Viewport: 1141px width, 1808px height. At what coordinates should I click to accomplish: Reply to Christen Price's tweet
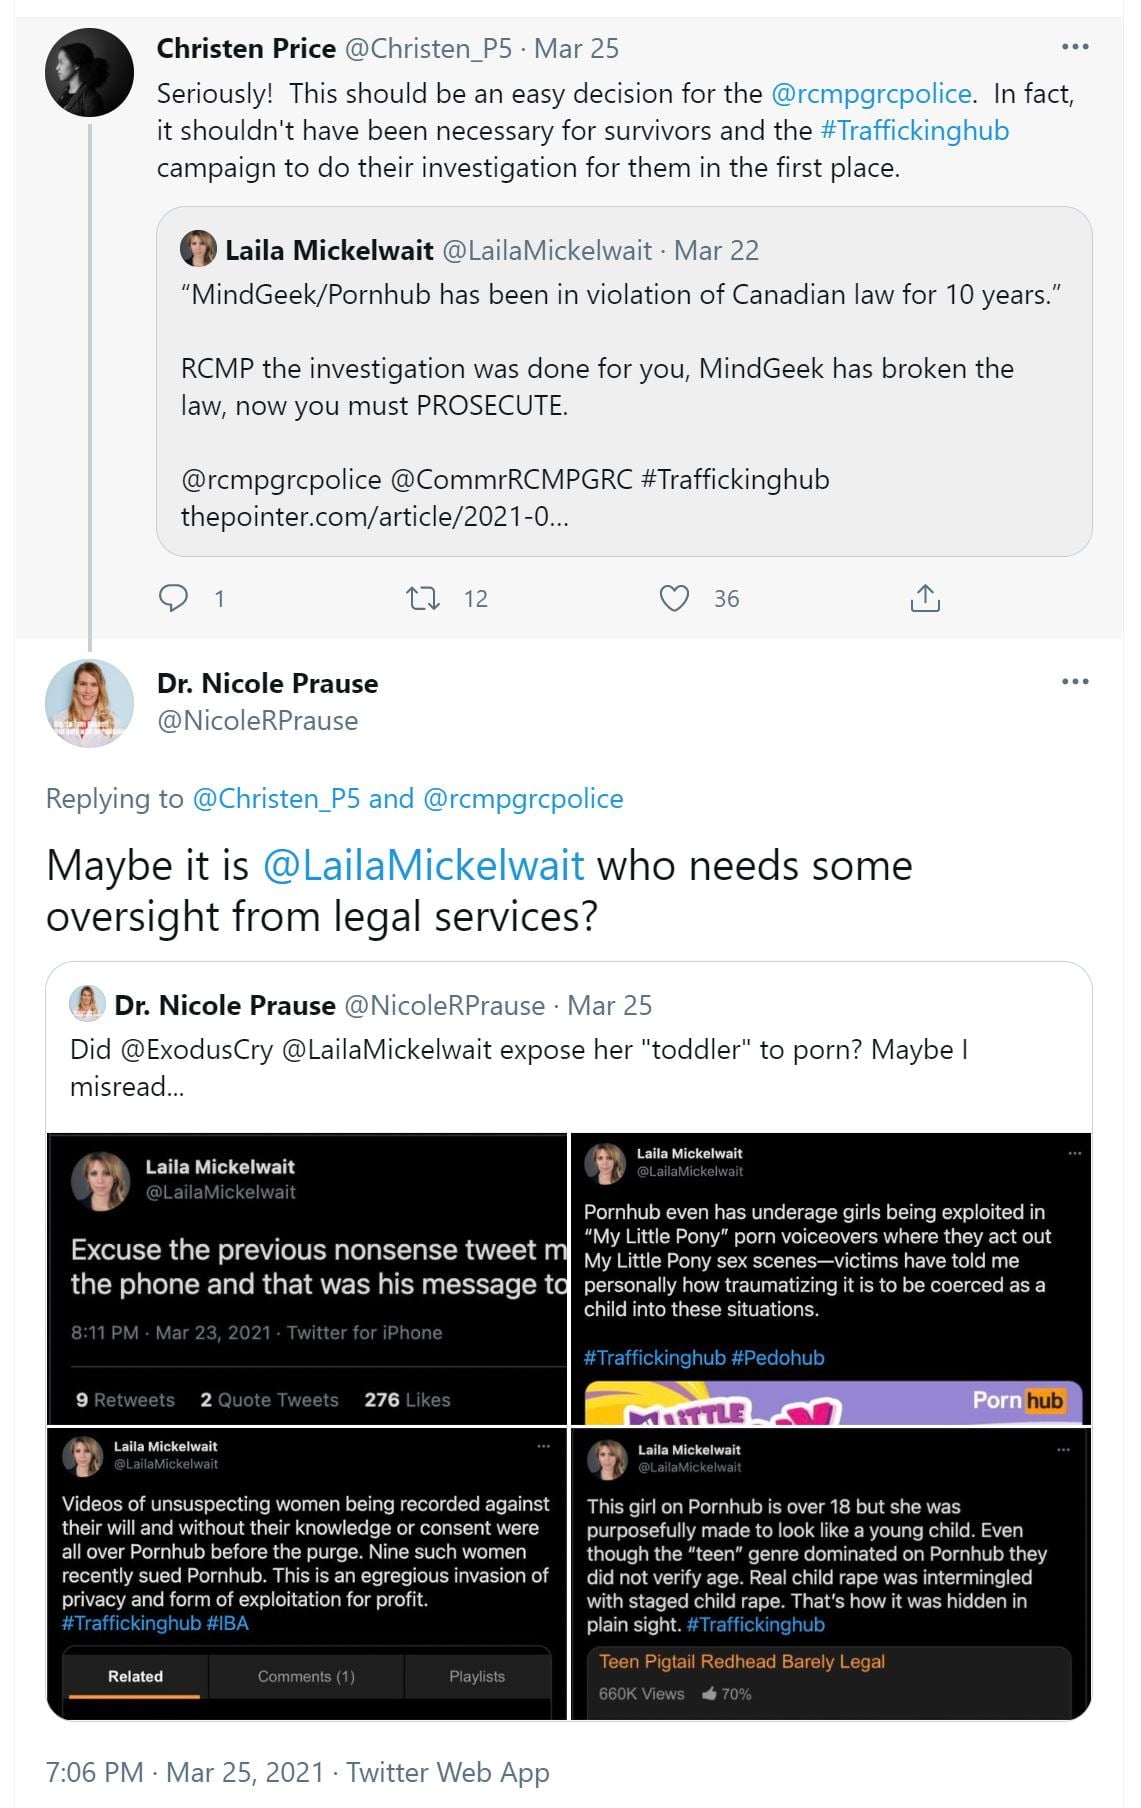coord(174,598)
